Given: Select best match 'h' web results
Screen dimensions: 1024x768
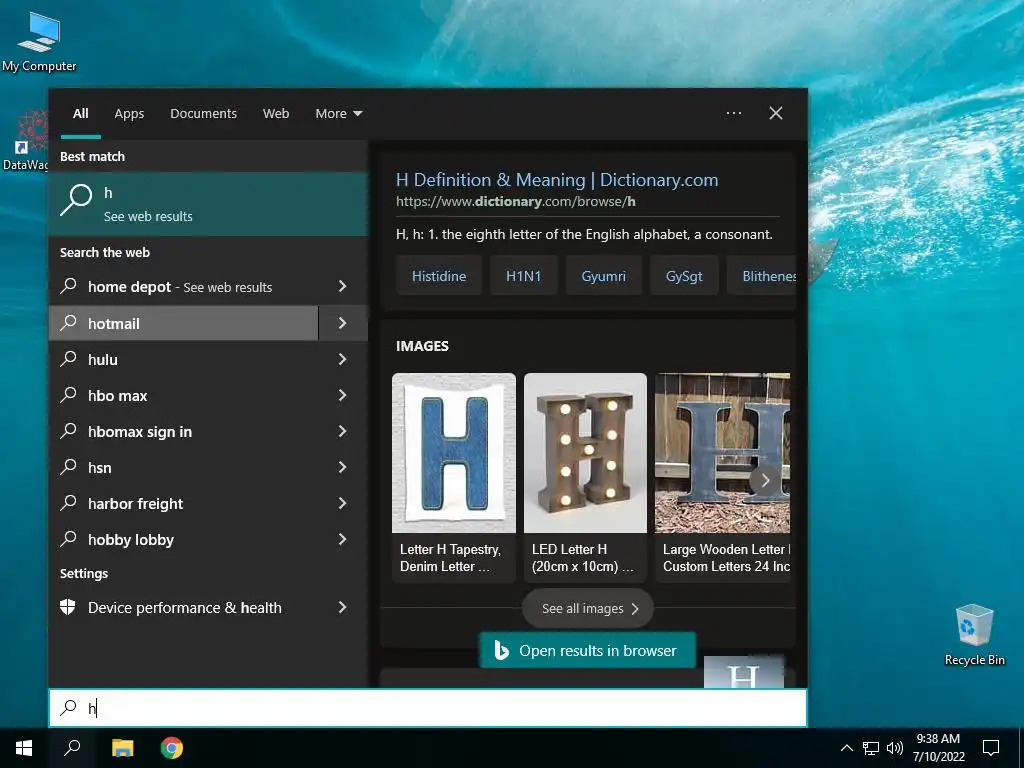Looking at the screenshot, I should click(208, 204).
